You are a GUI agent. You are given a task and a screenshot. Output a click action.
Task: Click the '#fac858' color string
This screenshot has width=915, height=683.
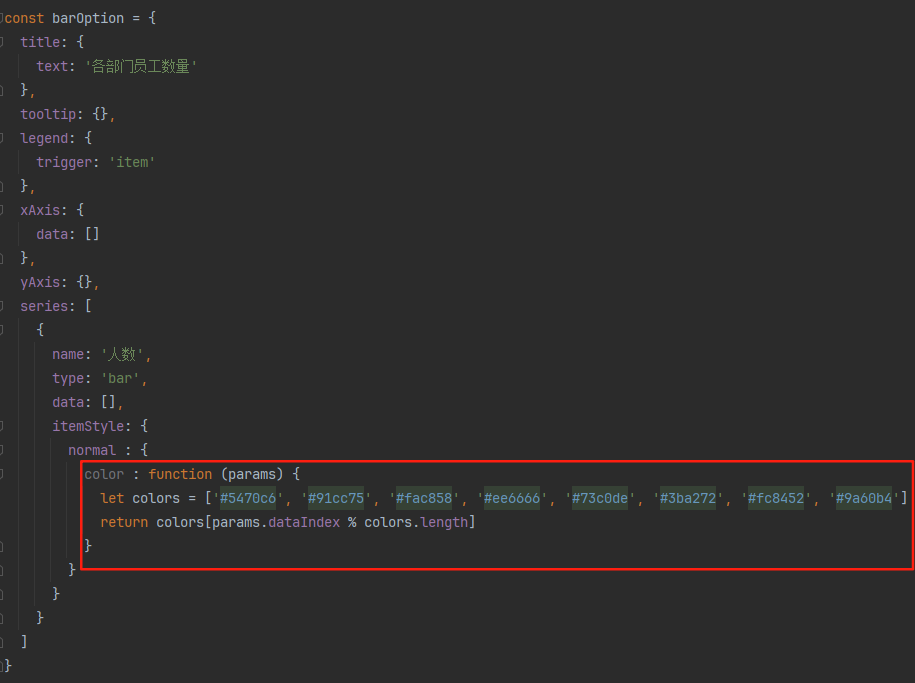424,498
